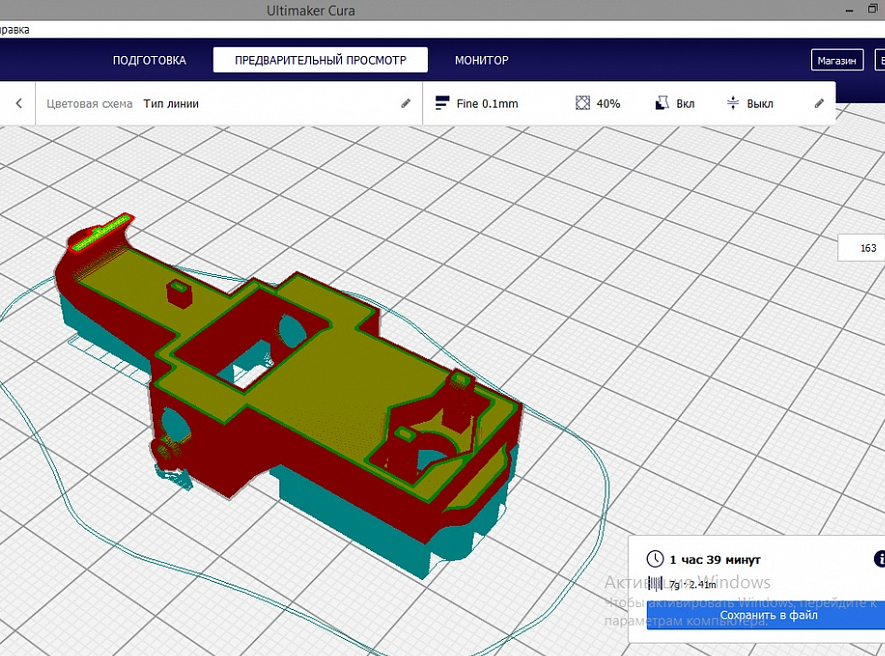Click the infill density pattern icon
The image size is (885, 656).
[x=583, y=103]
